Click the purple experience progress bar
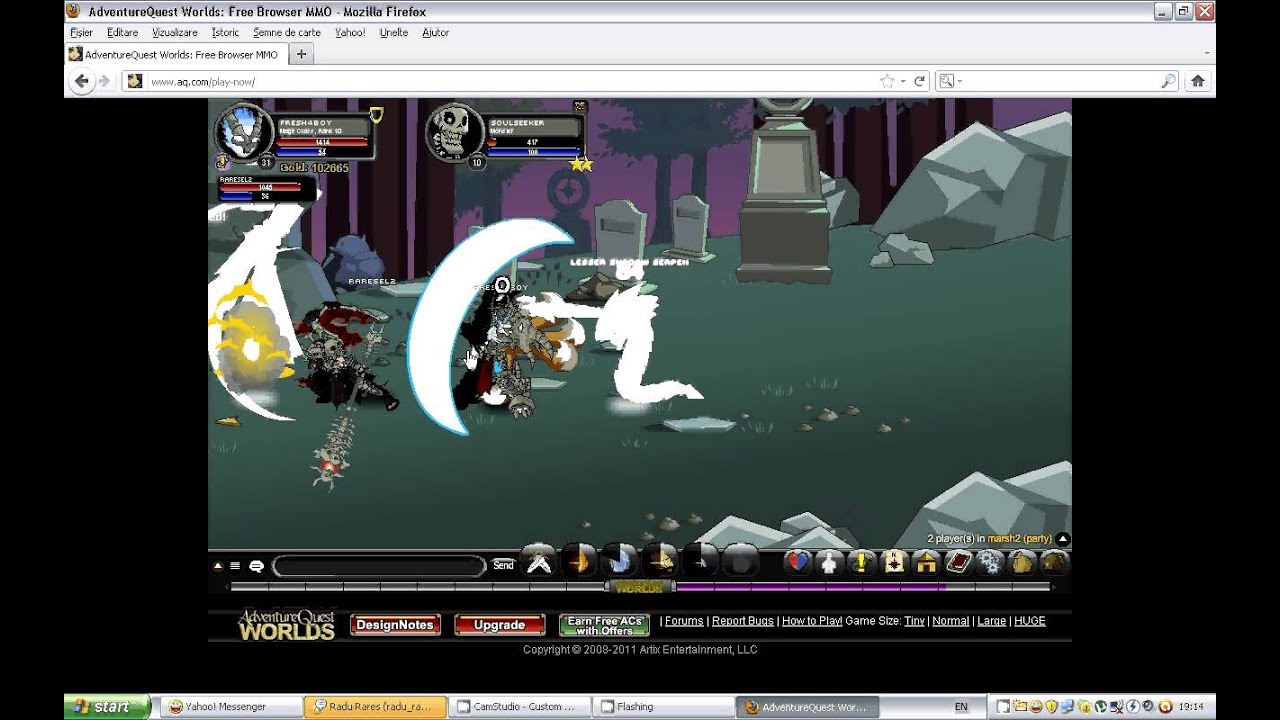 coord(812,587)
